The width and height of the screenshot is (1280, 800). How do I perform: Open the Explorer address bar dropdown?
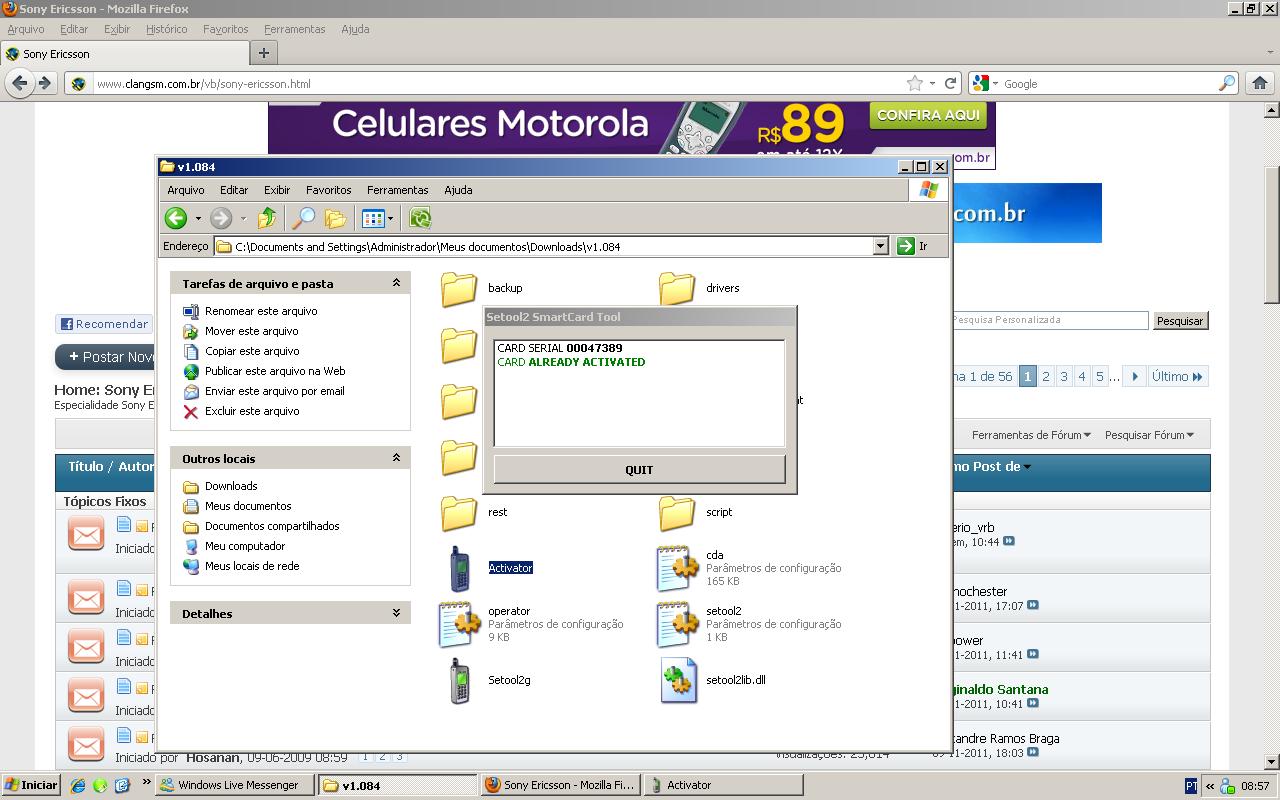[880, 246]
